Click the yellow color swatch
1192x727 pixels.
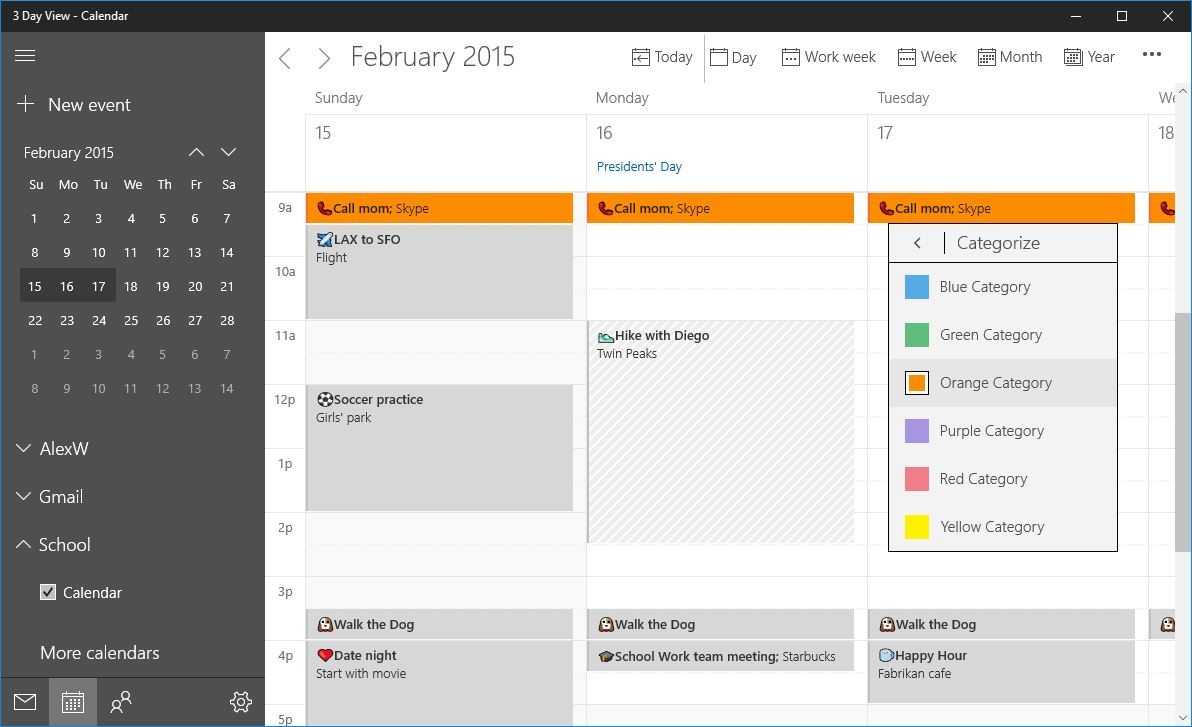(x=917, y=526)
